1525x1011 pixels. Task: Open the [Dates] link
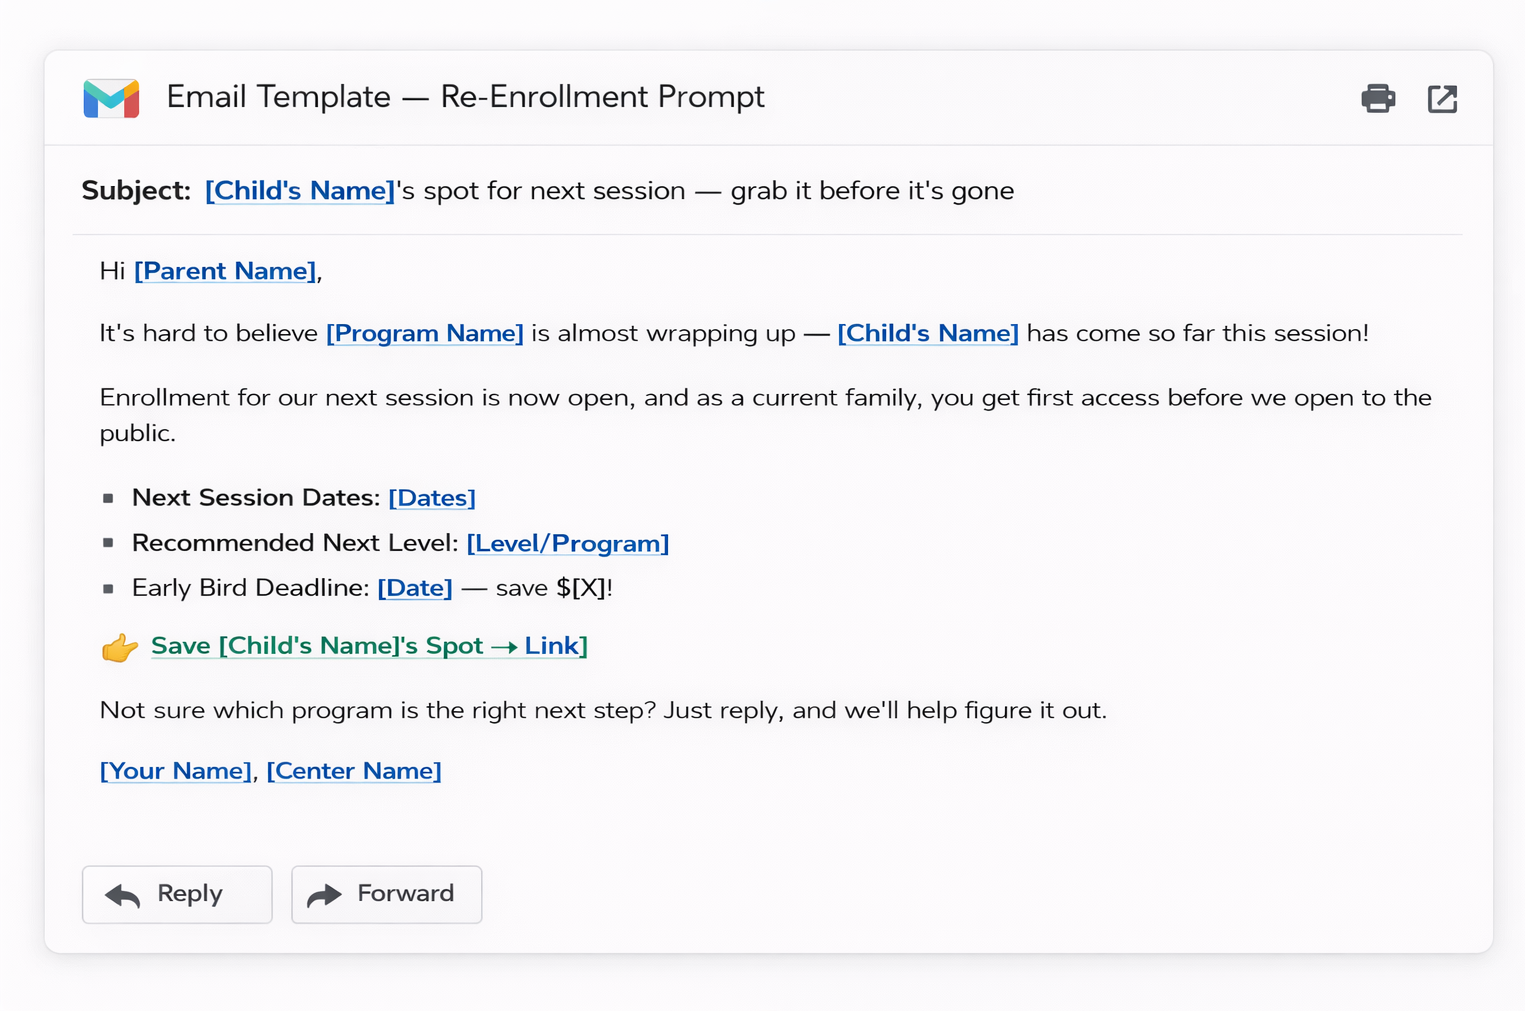coord(431,497)
